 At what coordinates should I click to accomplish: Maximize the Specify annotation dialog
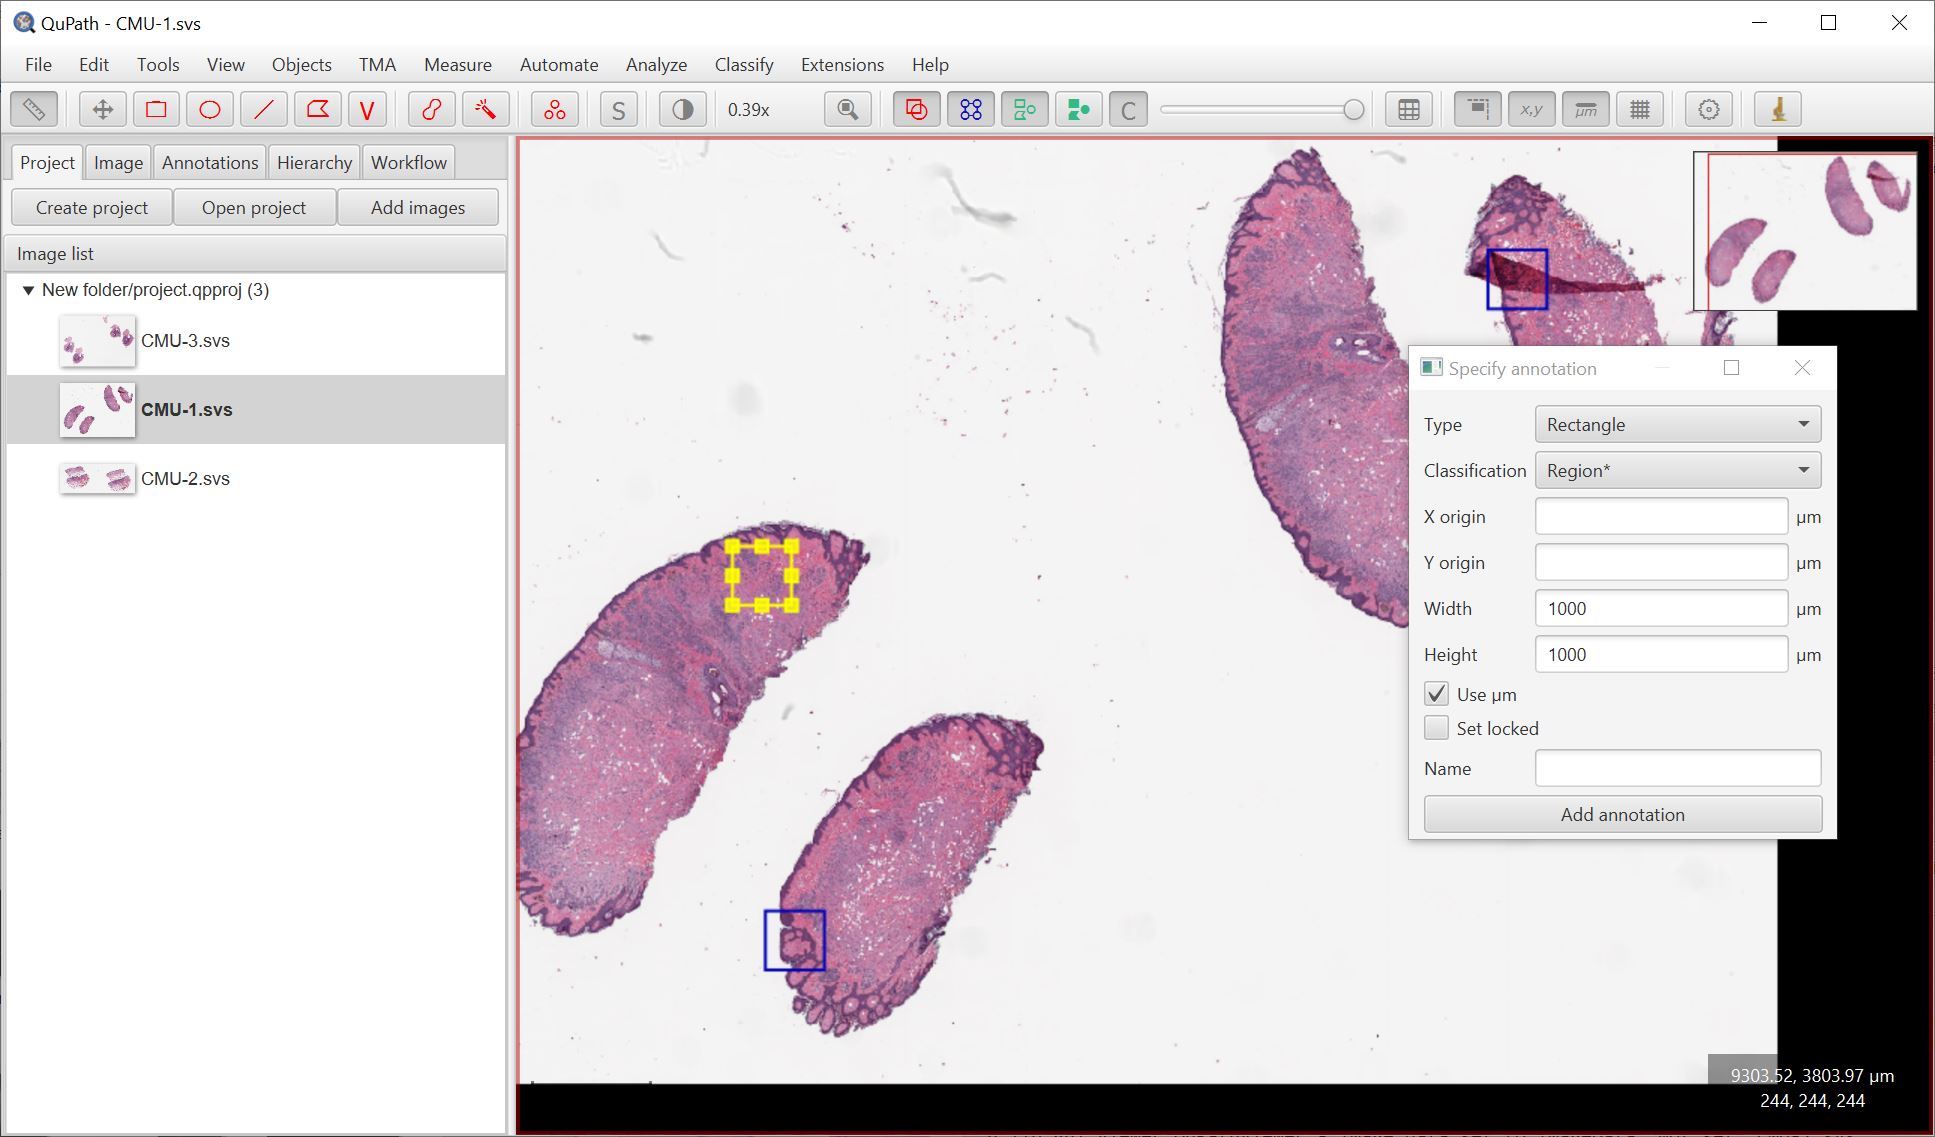click(1731, 368)
